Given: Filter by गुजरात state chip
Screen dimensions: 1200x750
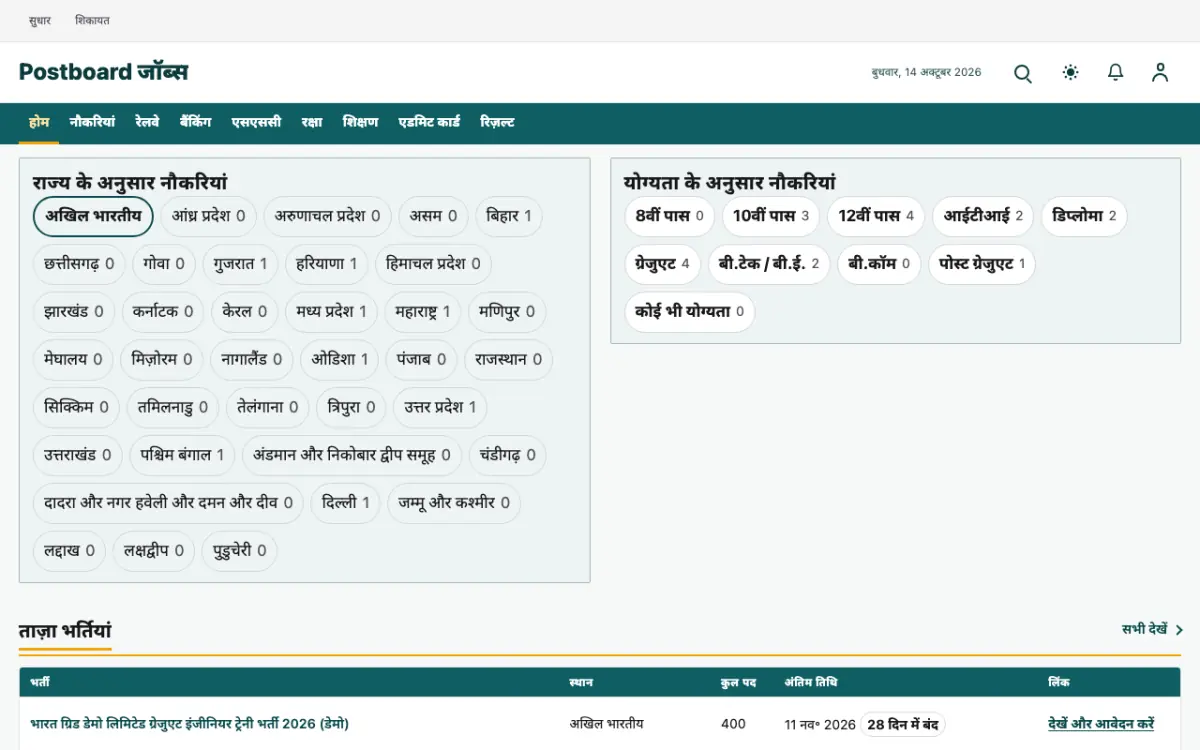Looking at the screenshot, I should (x=240, y=264).
